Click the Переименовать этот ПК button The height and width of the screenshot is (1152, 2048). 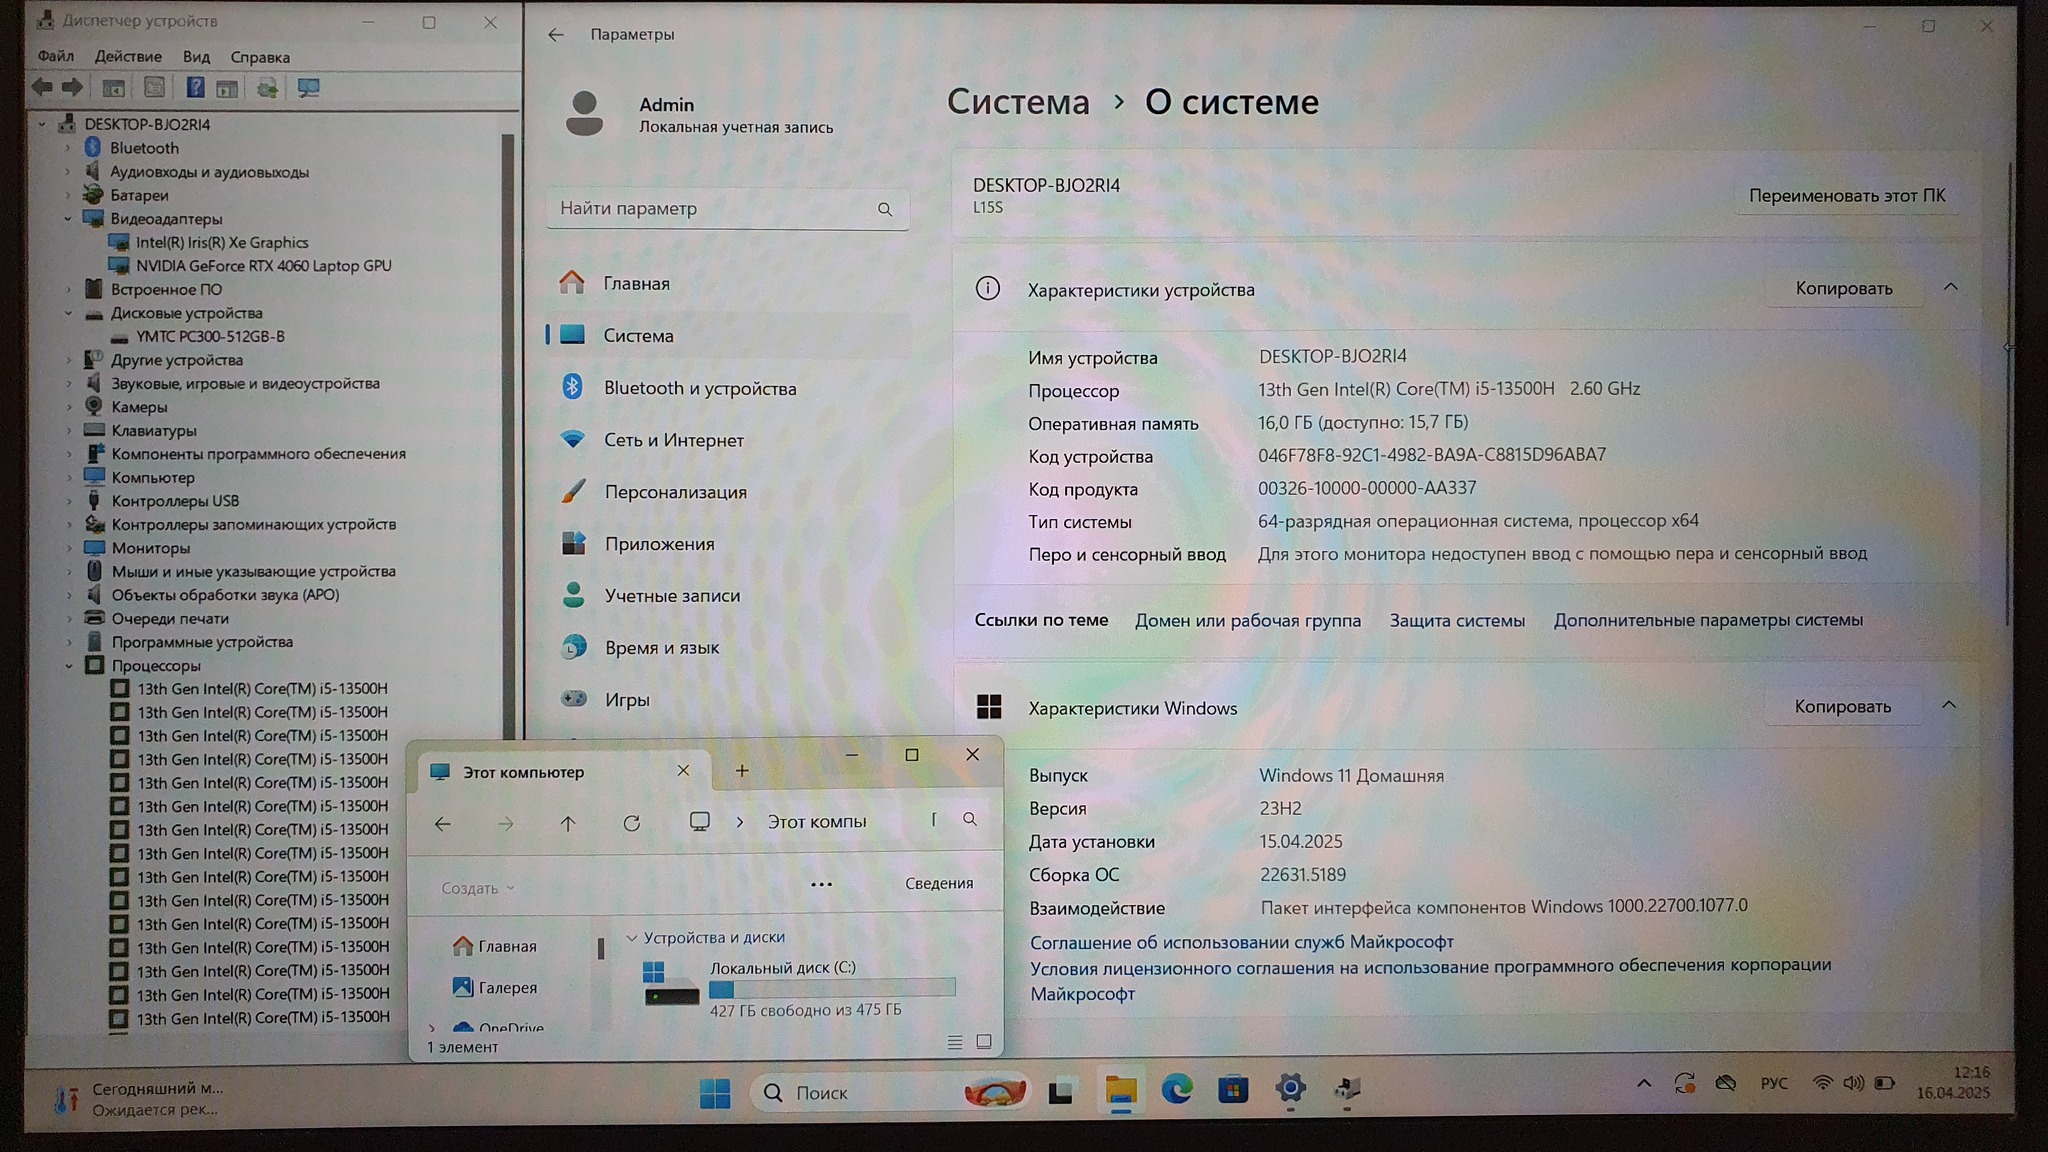click(x=1846, y=196)
